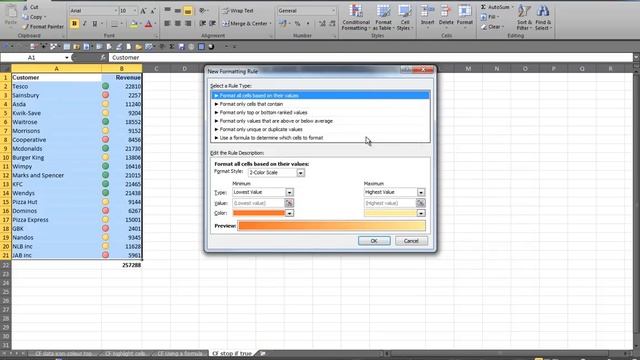The image size is (640, 360).
Task: Click the Increase Indent icon
Action: 213,24
